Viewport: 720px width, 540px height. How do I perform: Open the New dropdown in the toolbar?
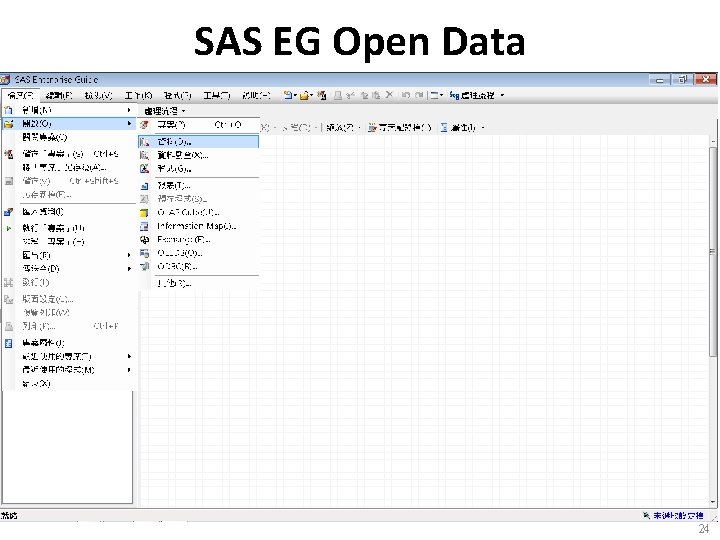tap(290, 95)
